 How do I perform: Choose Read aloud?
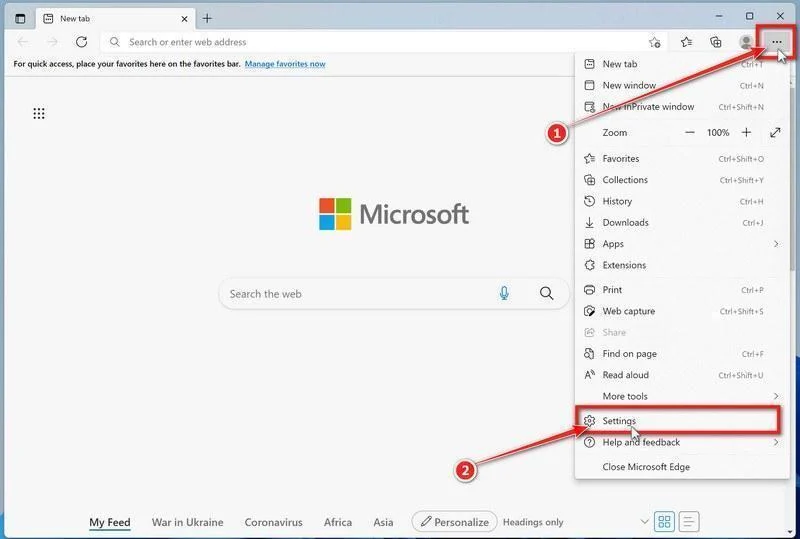click(682, 375)
